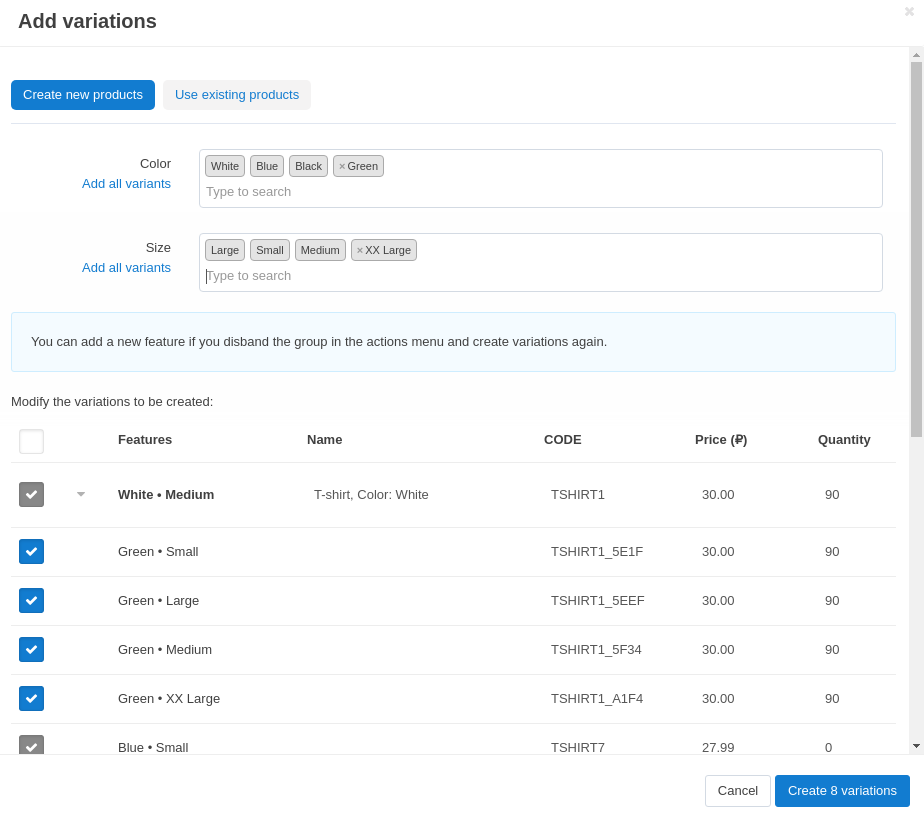Toggle the Blue • Small checkbox
924x823 pixels.
click(31, 745)
